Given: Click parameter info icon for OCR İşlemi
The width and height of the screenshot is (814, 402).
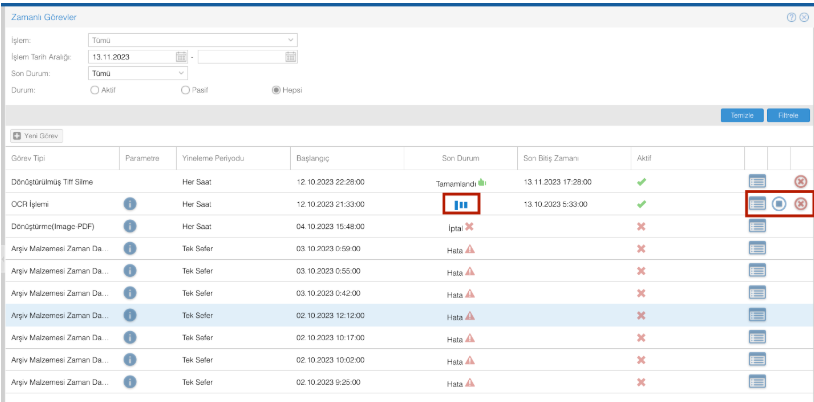Looking at the screenshot, I should 130,204.
